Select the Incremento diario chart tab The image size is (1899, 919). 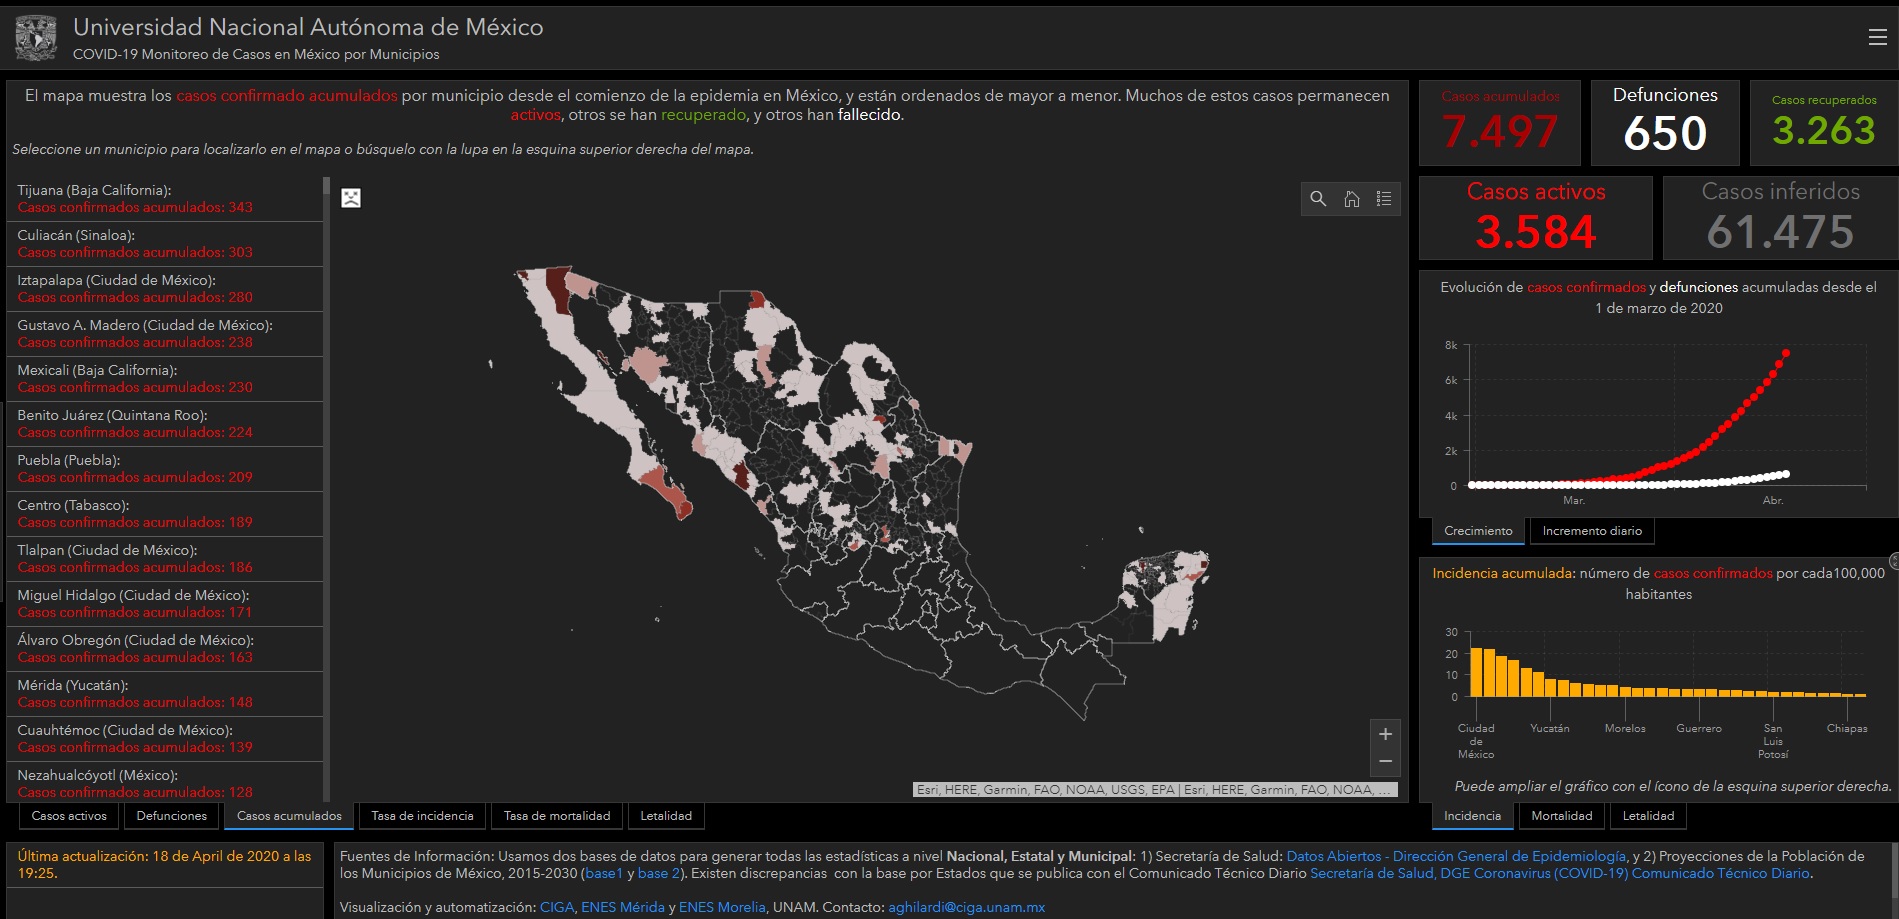point(1592,531)
